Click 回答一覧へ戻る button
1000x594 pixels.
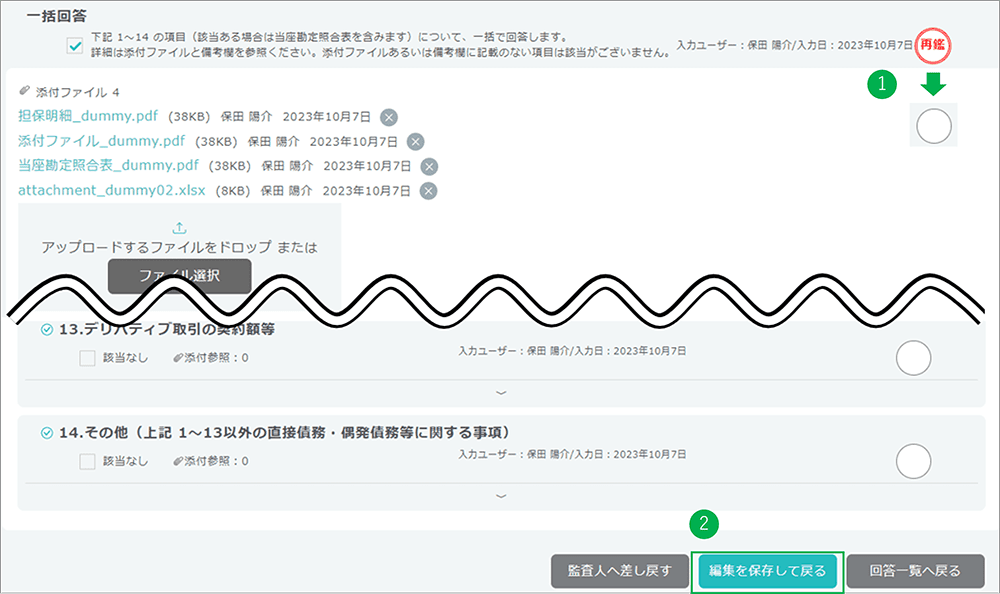[x=914, y=571]
